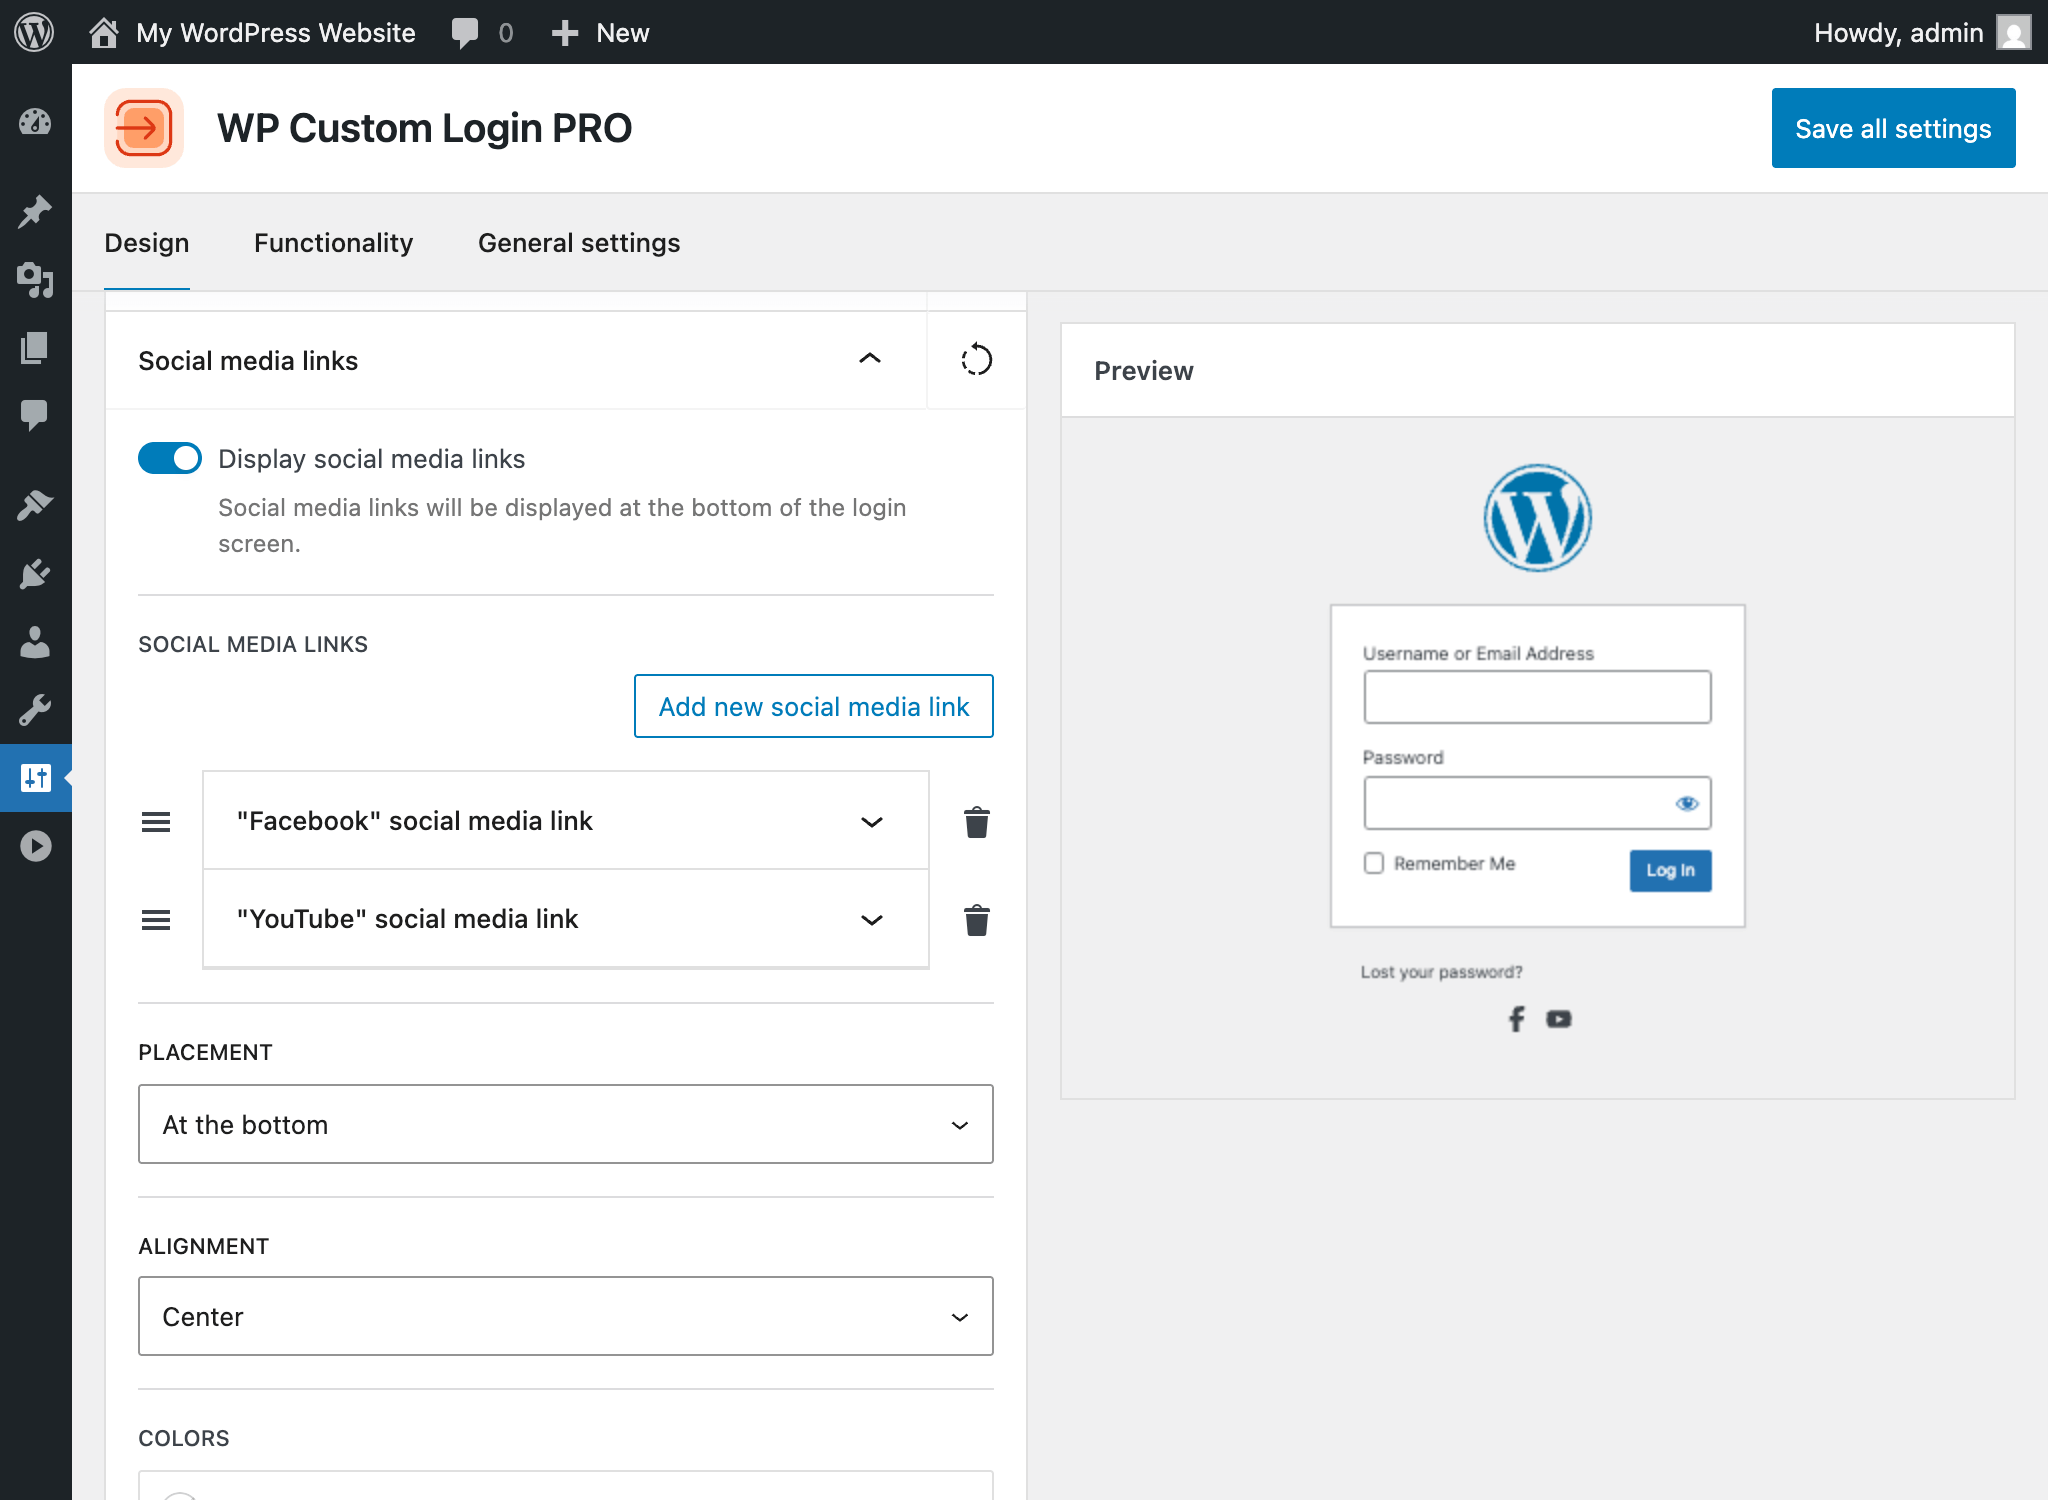Disable Display social media links toggle
This screenshot has height=1500, width=2048.
coord(170,458)
